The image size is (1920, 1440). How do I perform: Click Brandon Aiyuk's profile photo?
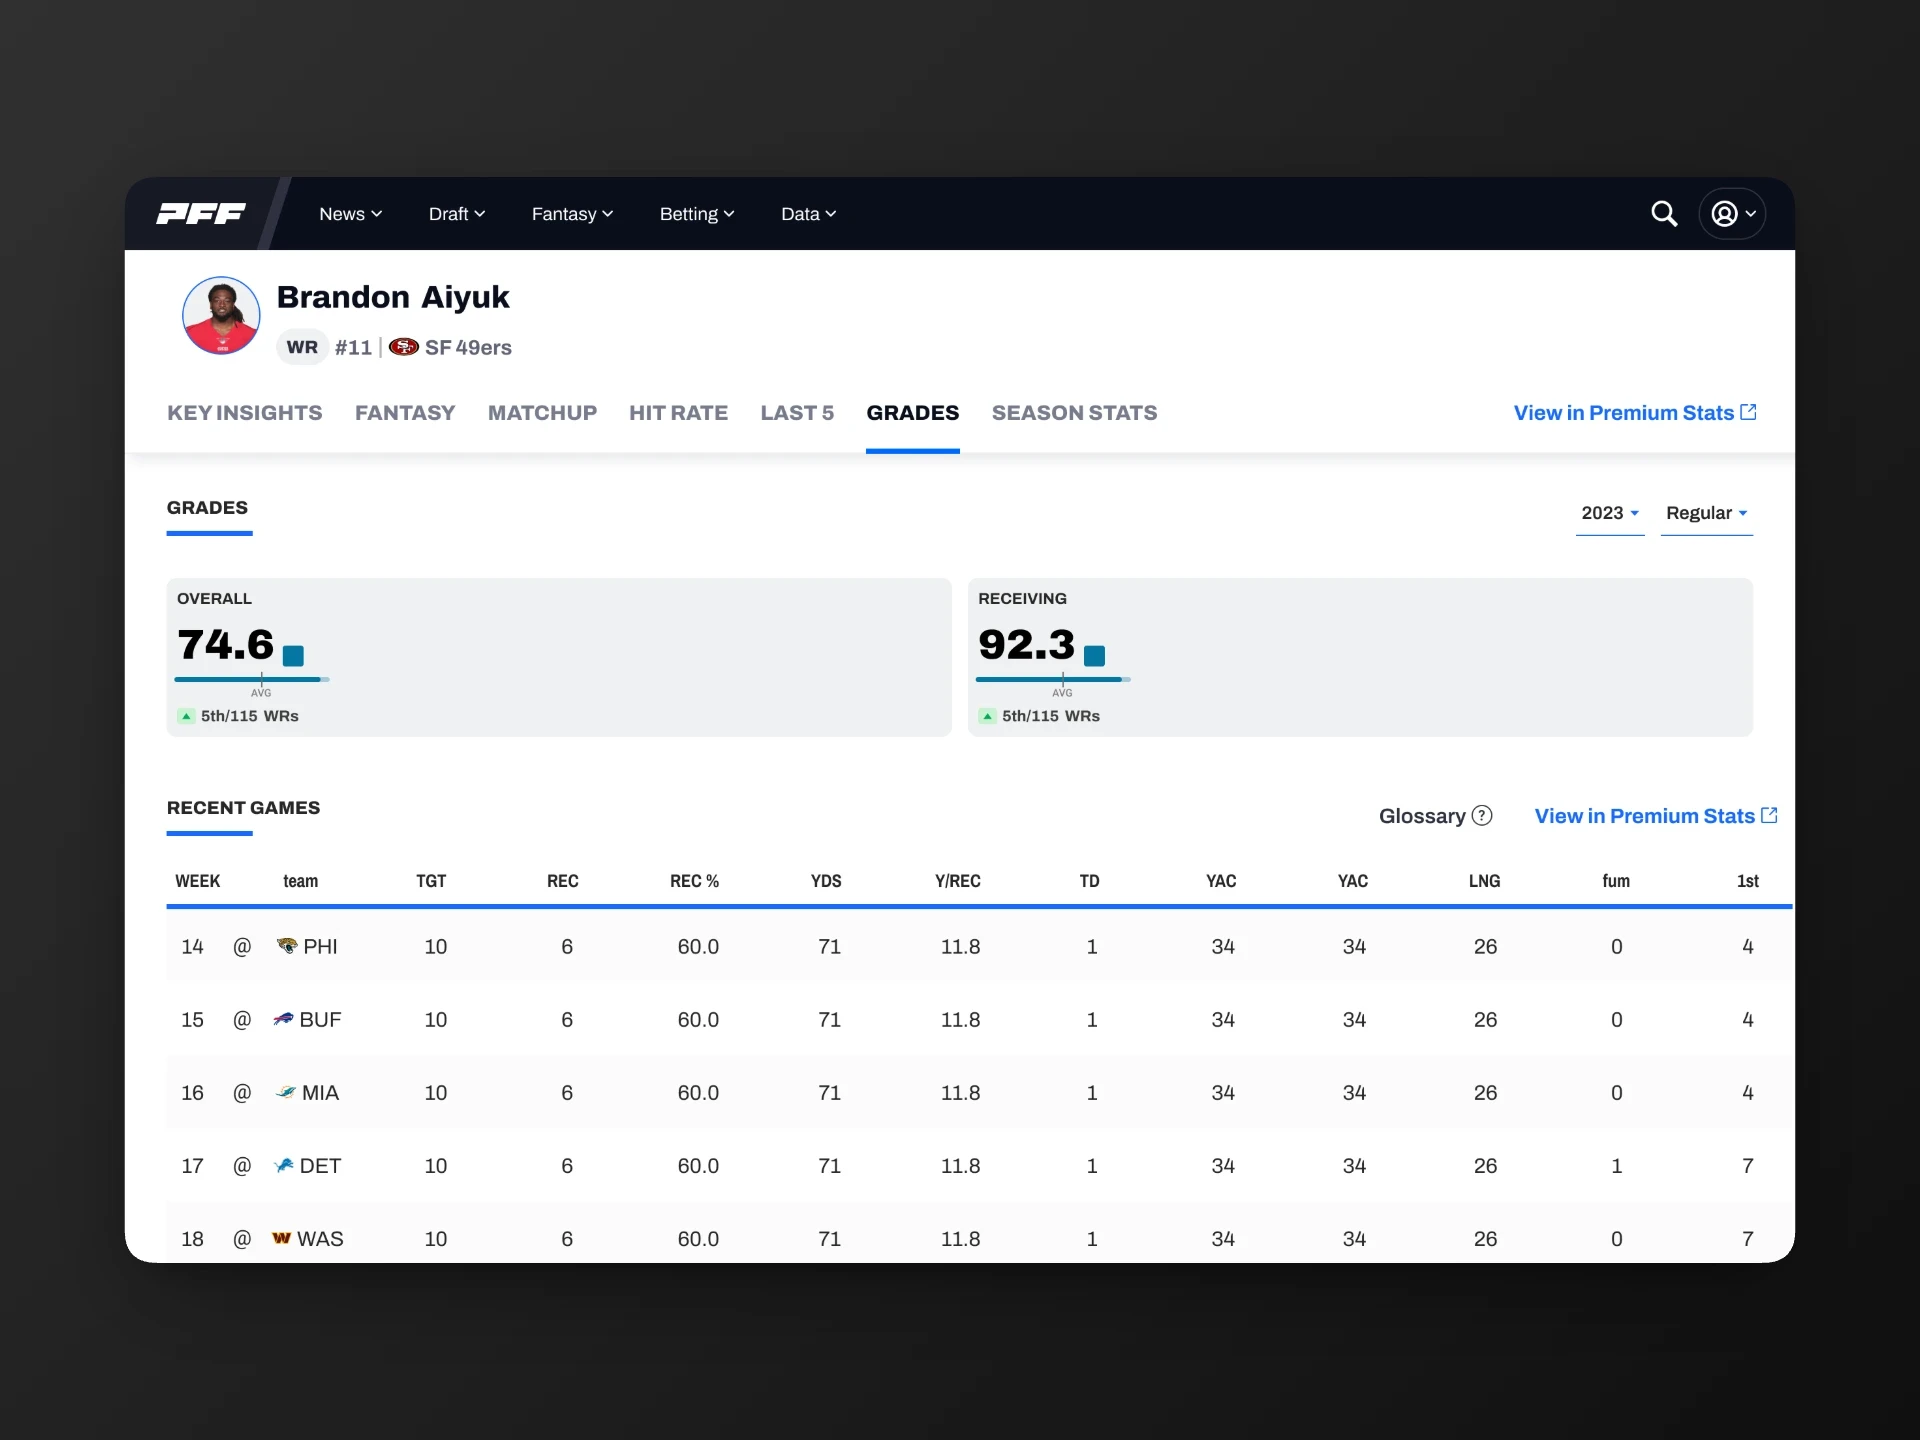(x=221, y=316)
